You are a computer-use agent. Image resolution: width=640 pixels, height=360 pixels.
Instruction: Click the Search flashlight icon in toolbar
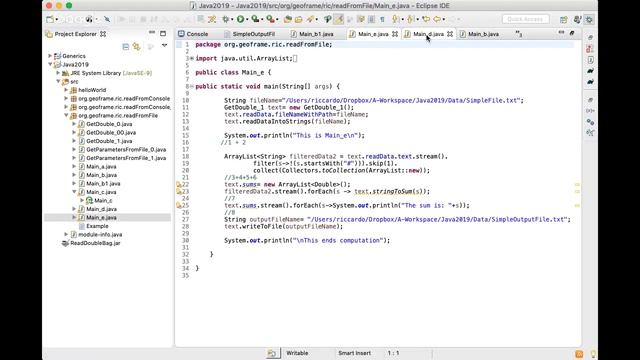tap(311, 19)
